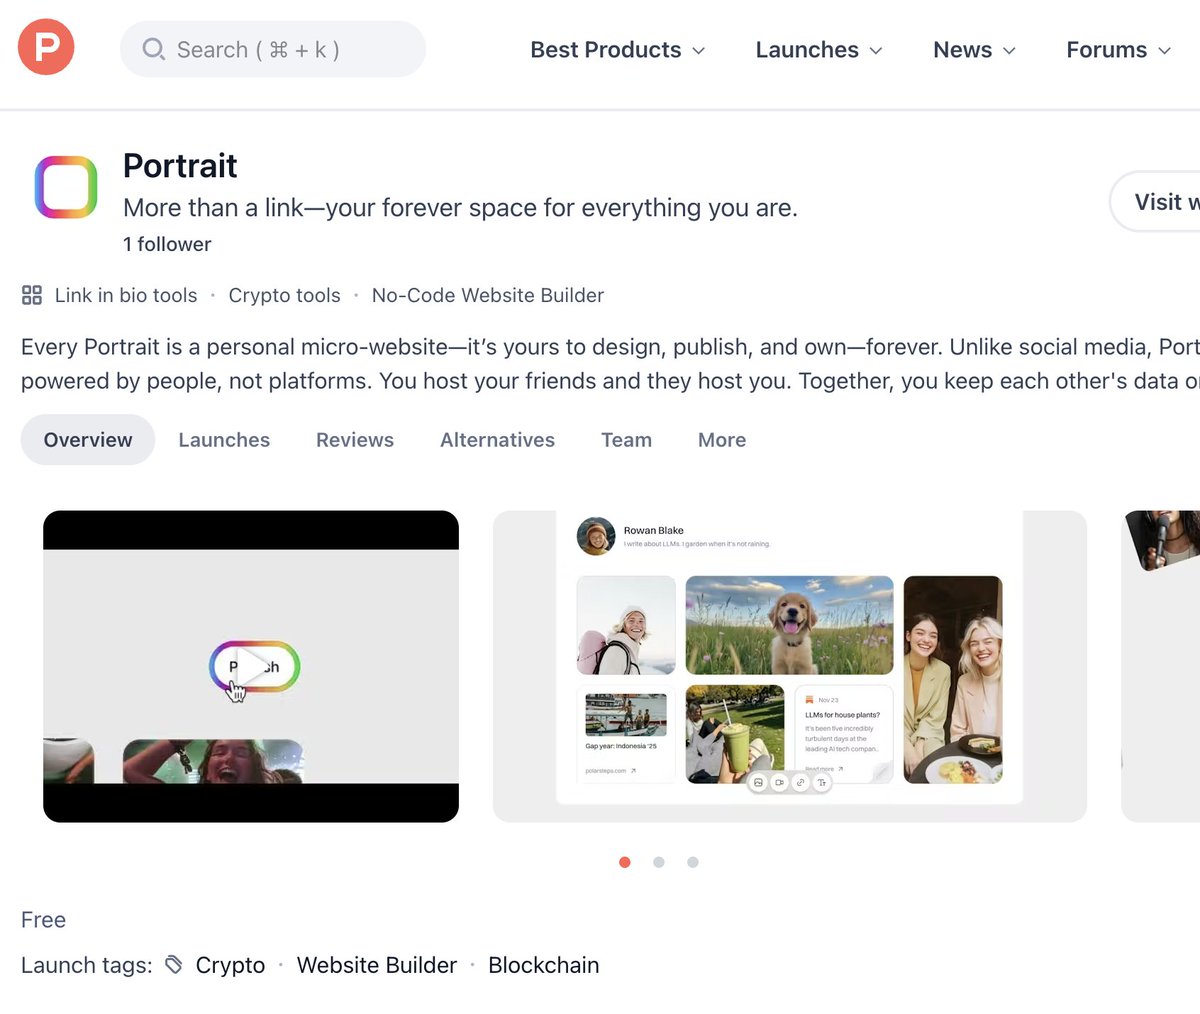Click the Visit website button

pyautogui.click(x=1155, y=202)
